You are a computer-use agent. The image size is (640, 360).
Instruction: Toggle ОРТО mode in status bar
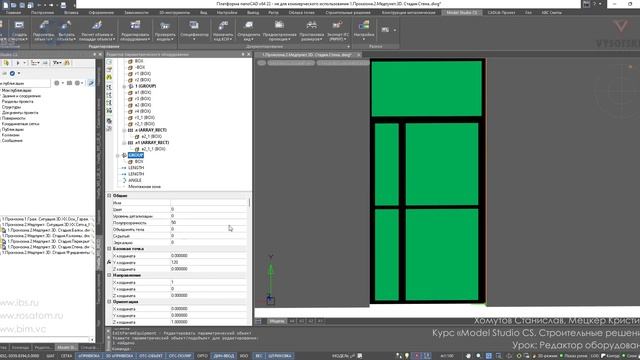(x=202, y=356)
